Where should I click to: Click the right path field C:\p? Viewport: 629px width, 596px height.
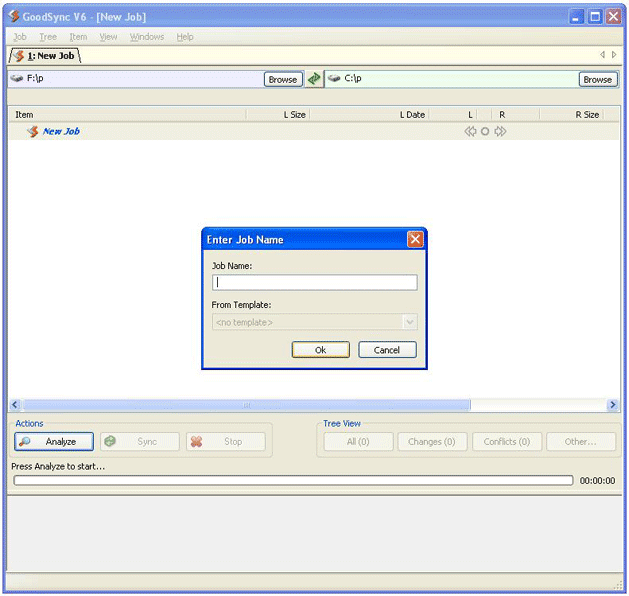click(452, 79)
